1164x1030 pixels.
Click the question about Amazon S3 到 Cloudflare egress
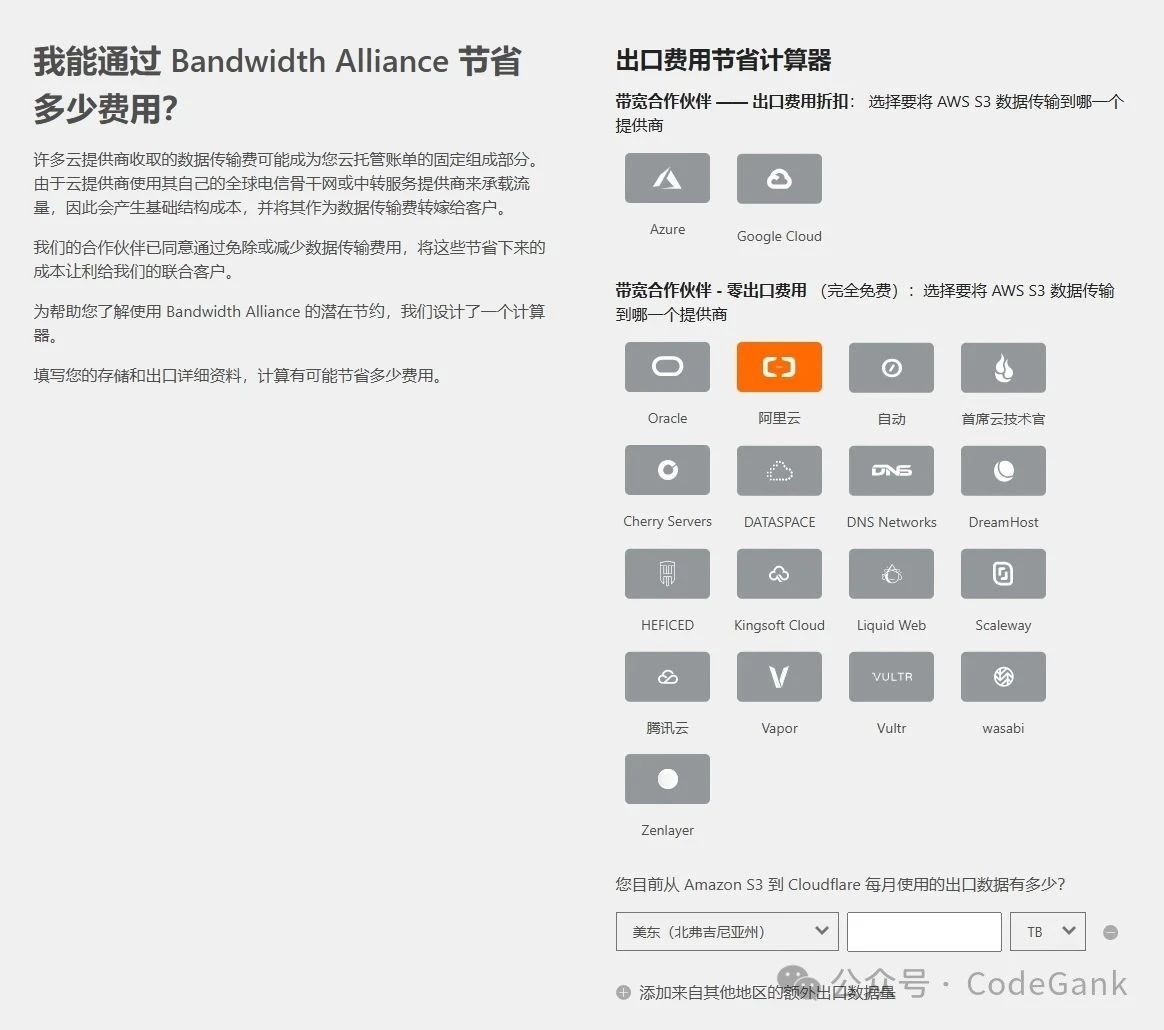click(x=840, y=884)
